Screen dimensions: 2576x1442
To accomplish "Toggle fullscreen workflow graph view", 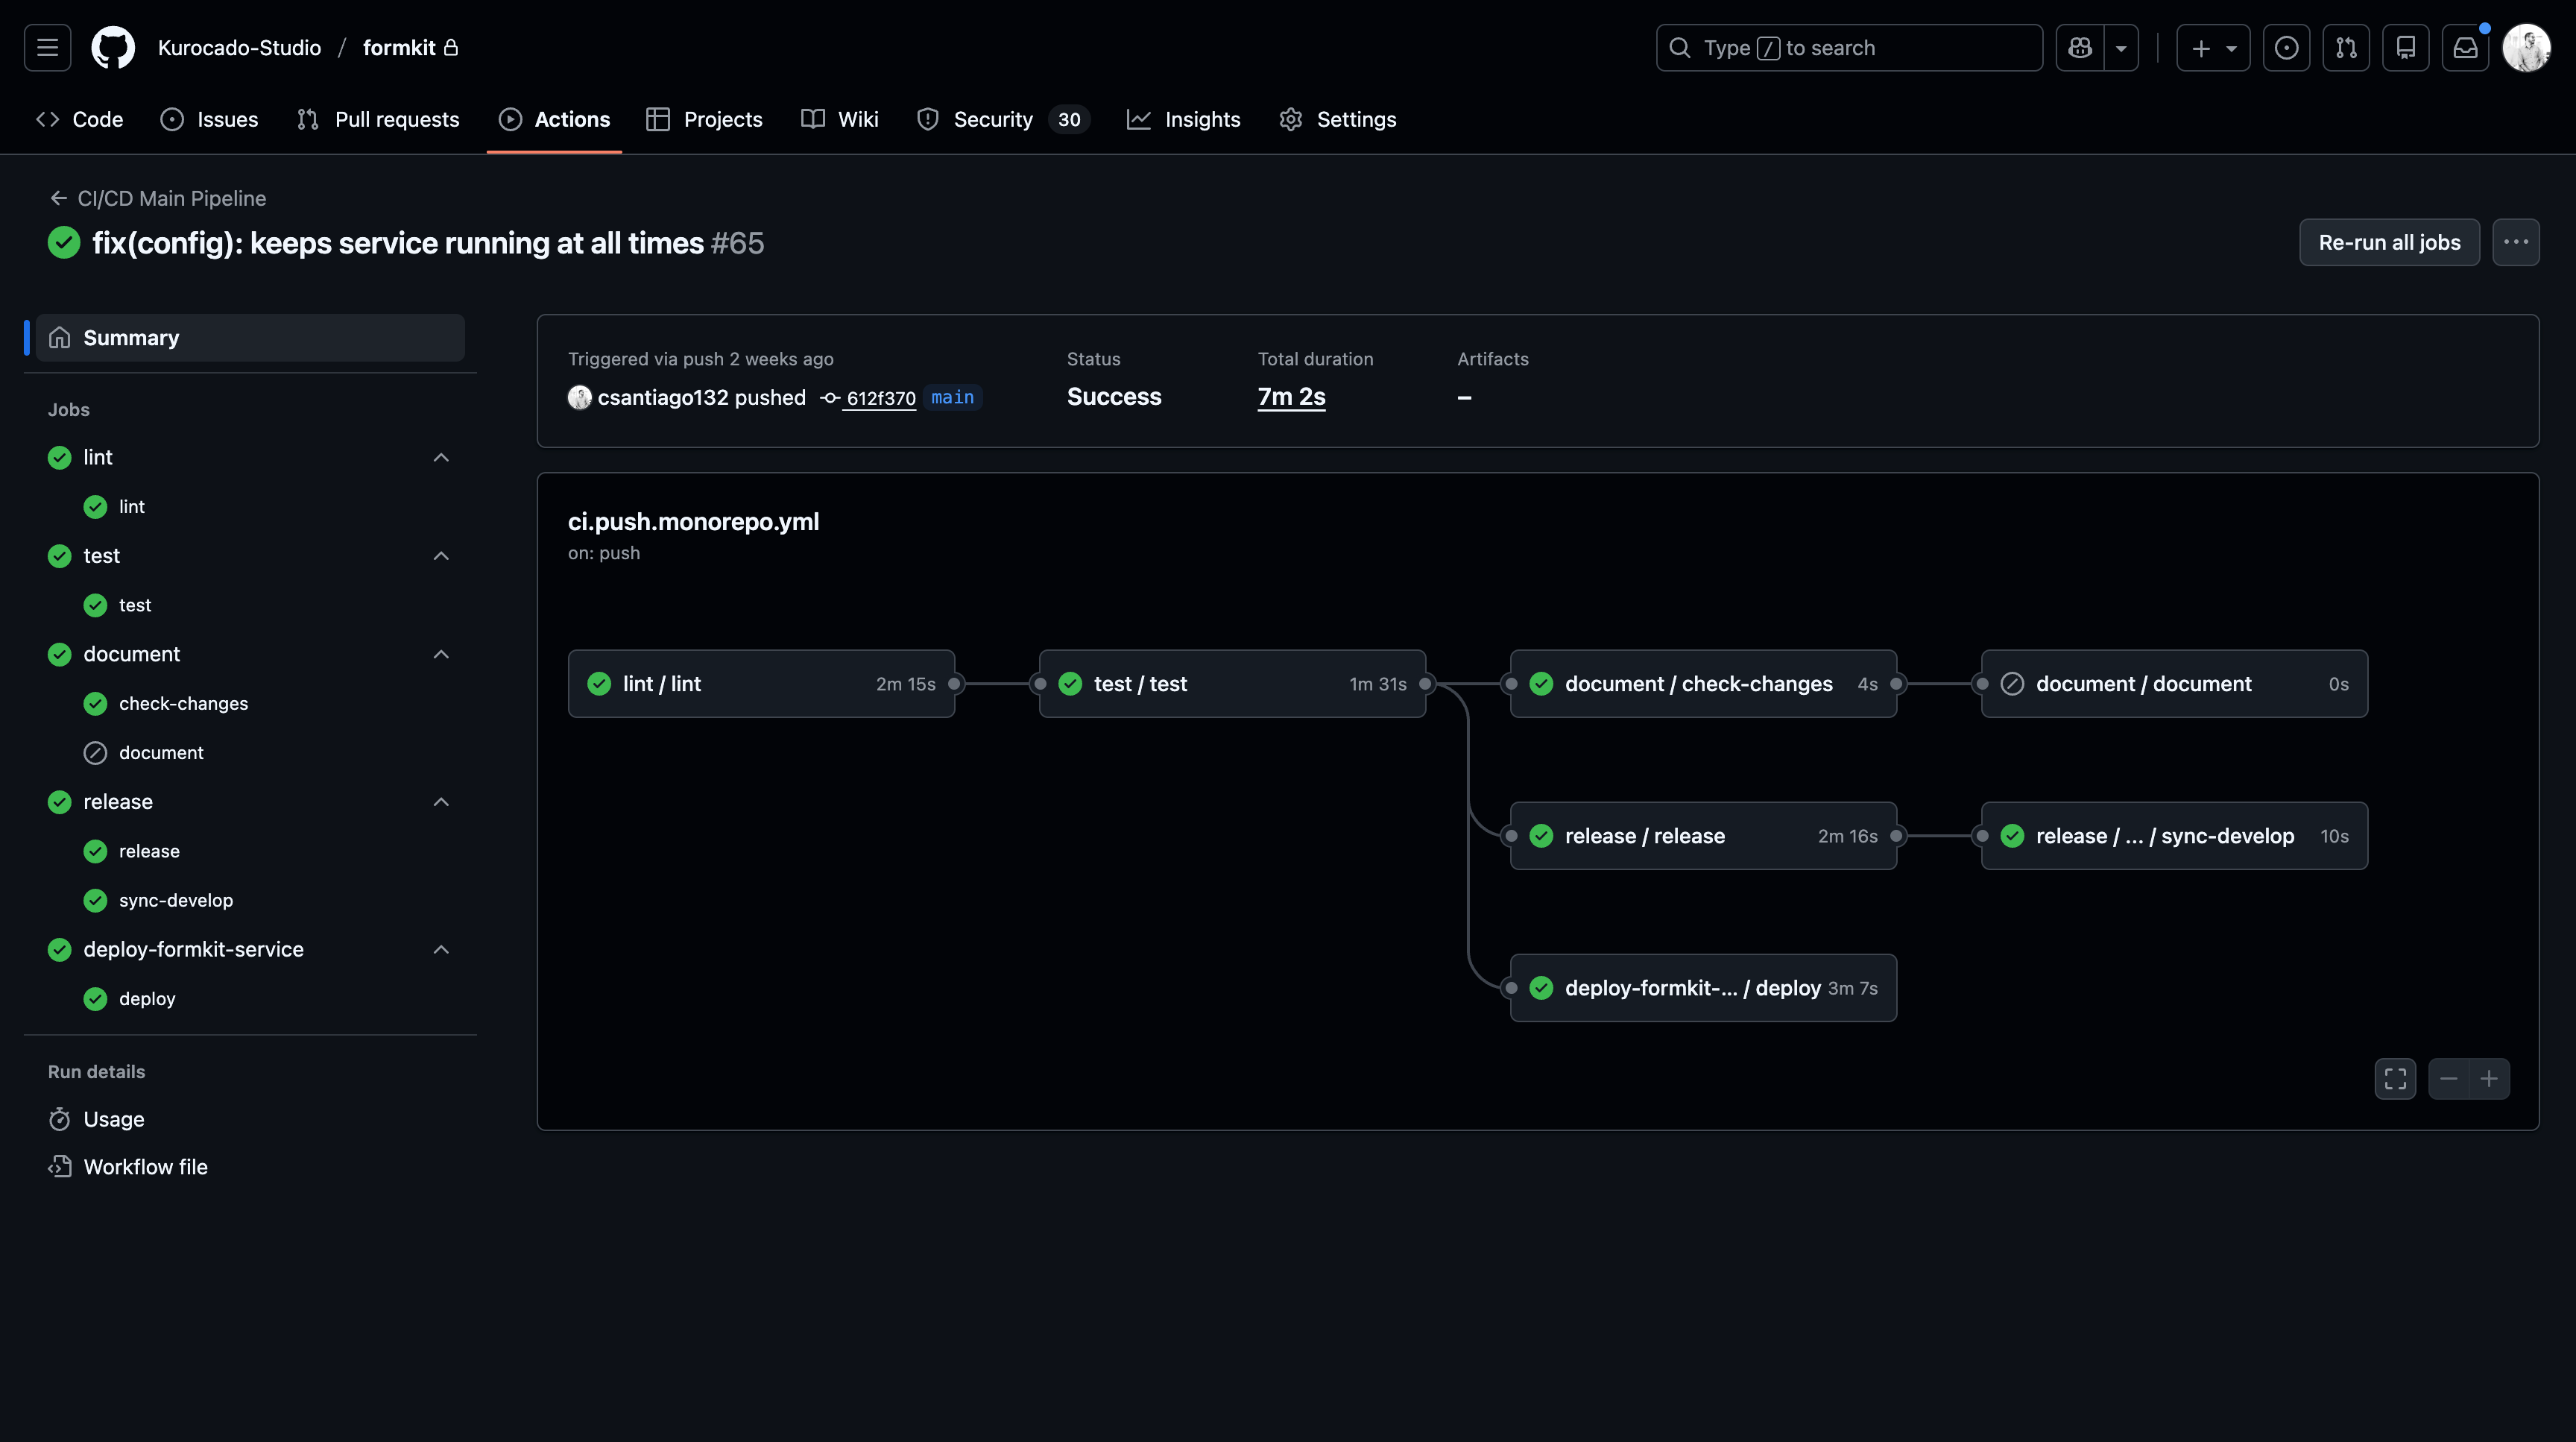I will [x=2395, y=1078].
